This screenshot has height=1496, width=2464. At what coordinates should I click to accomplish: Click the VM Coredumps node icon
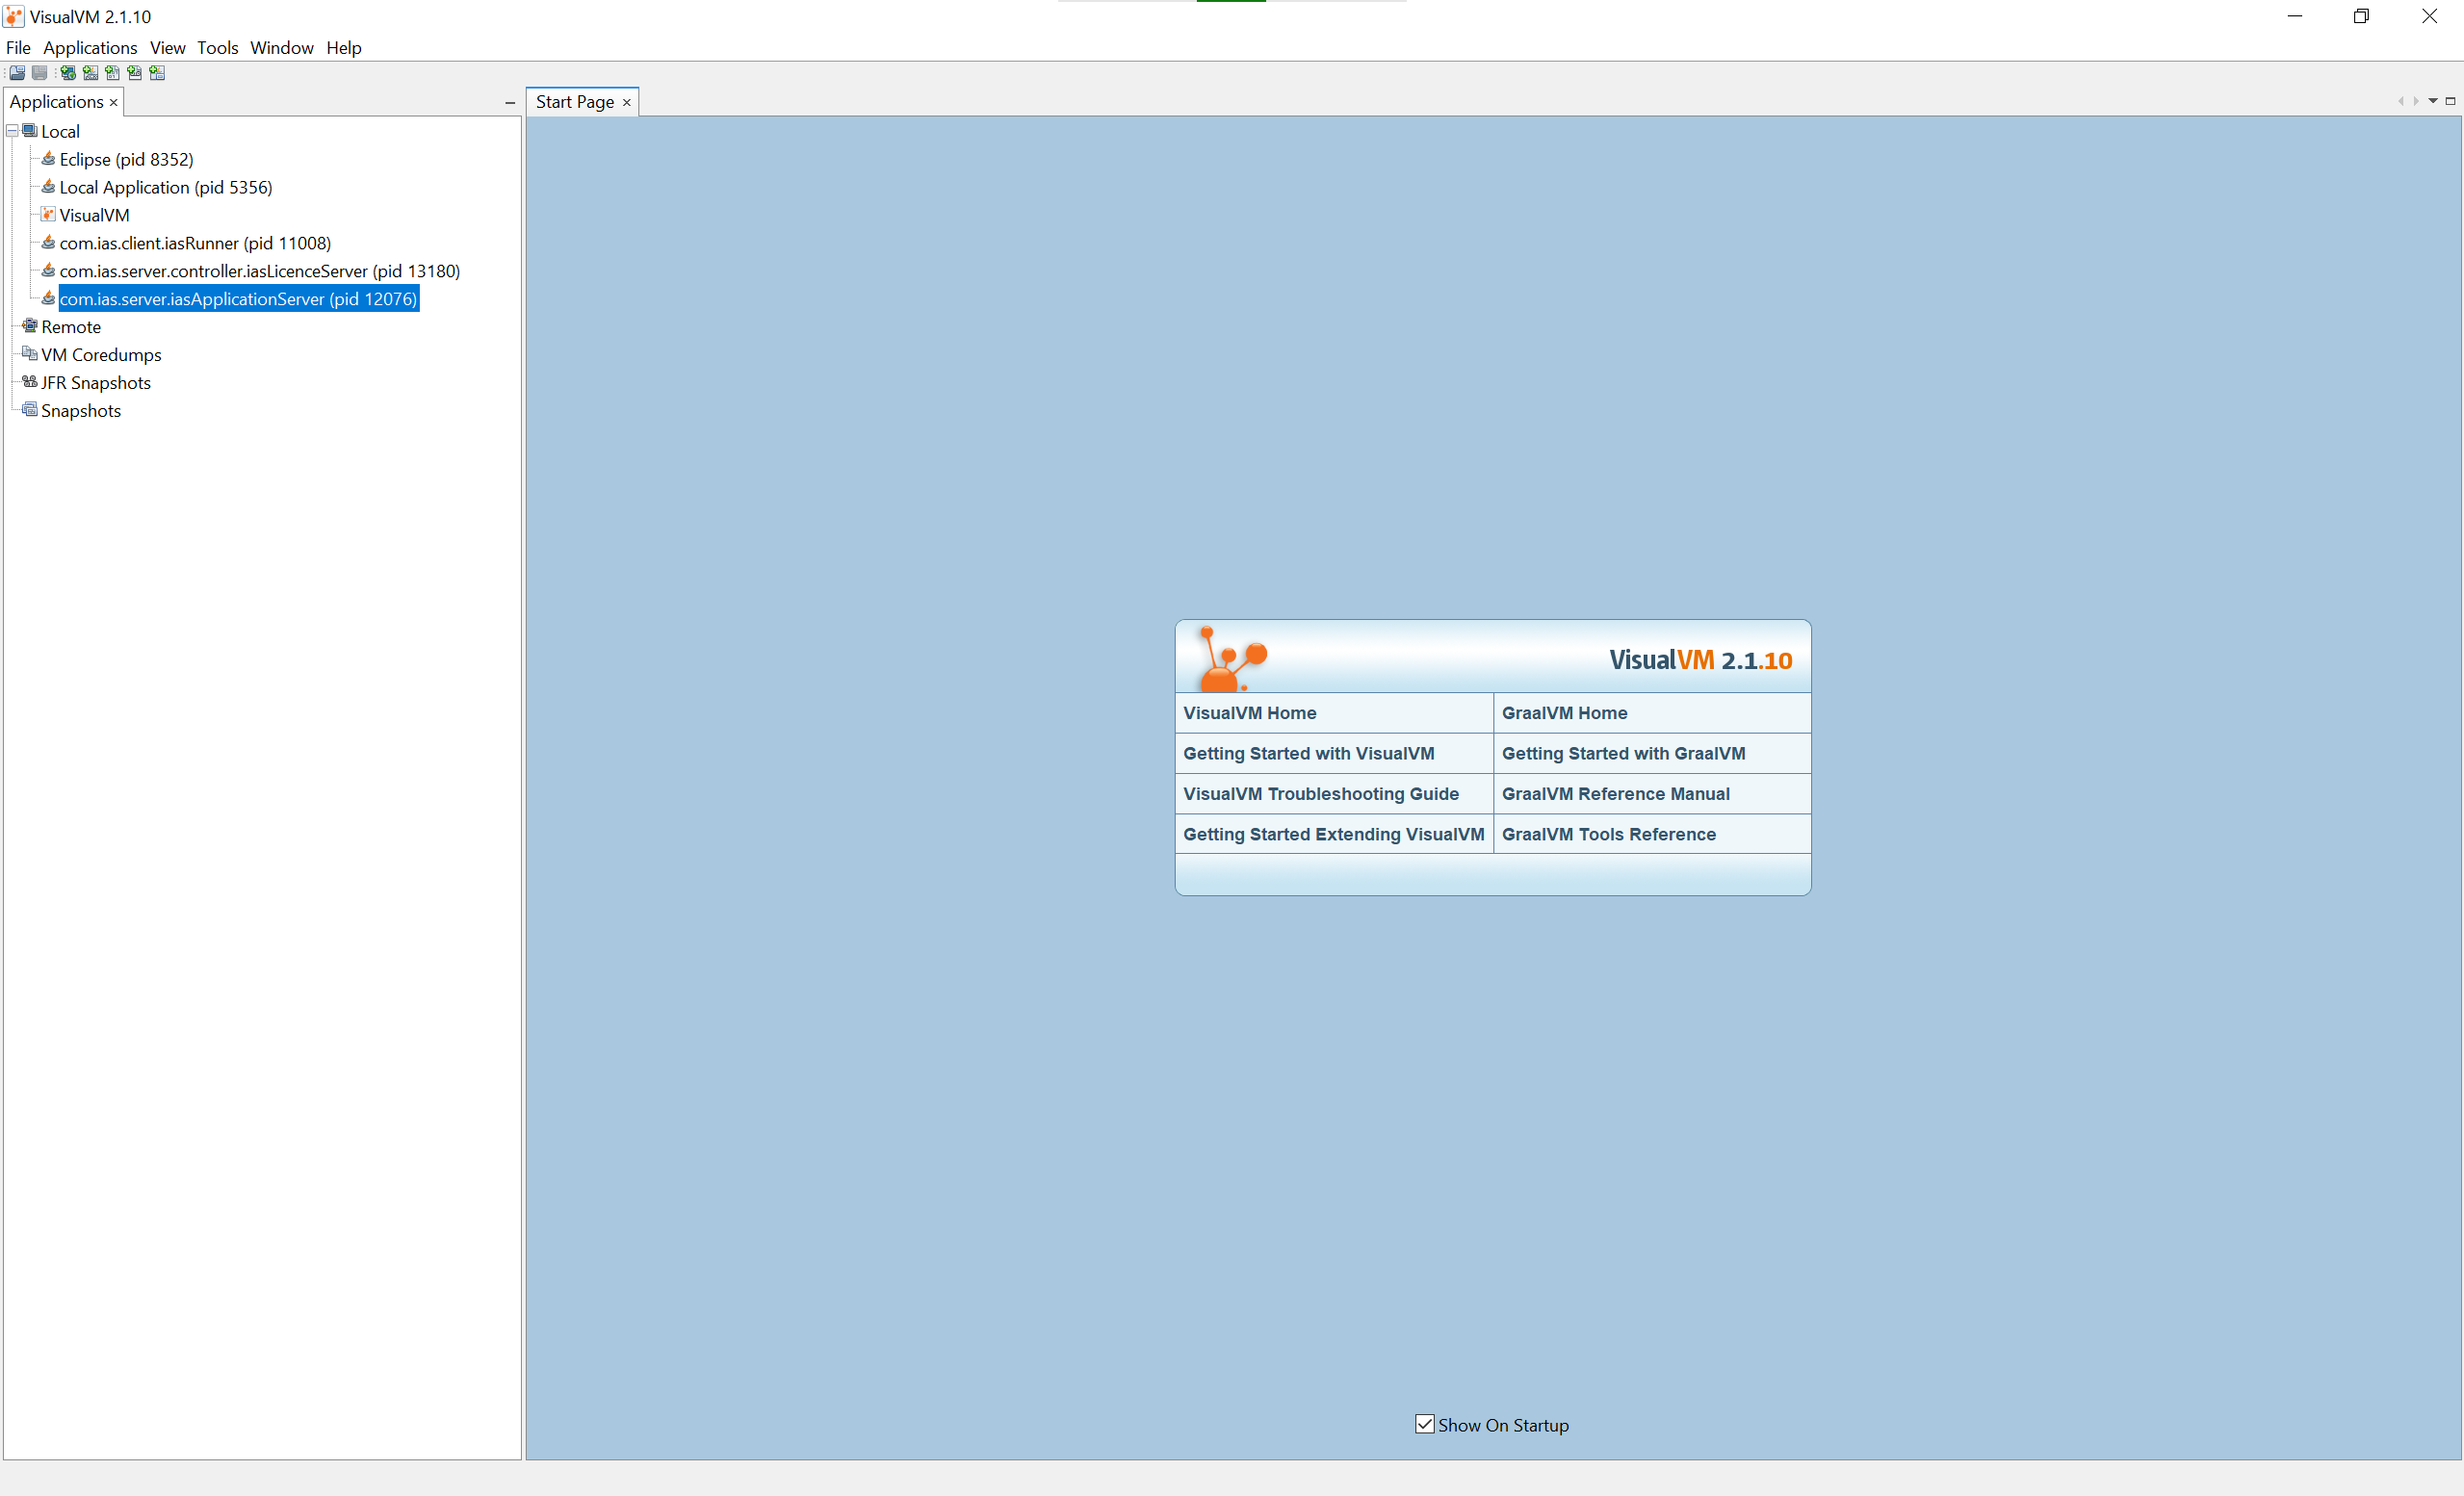[30, 354]
